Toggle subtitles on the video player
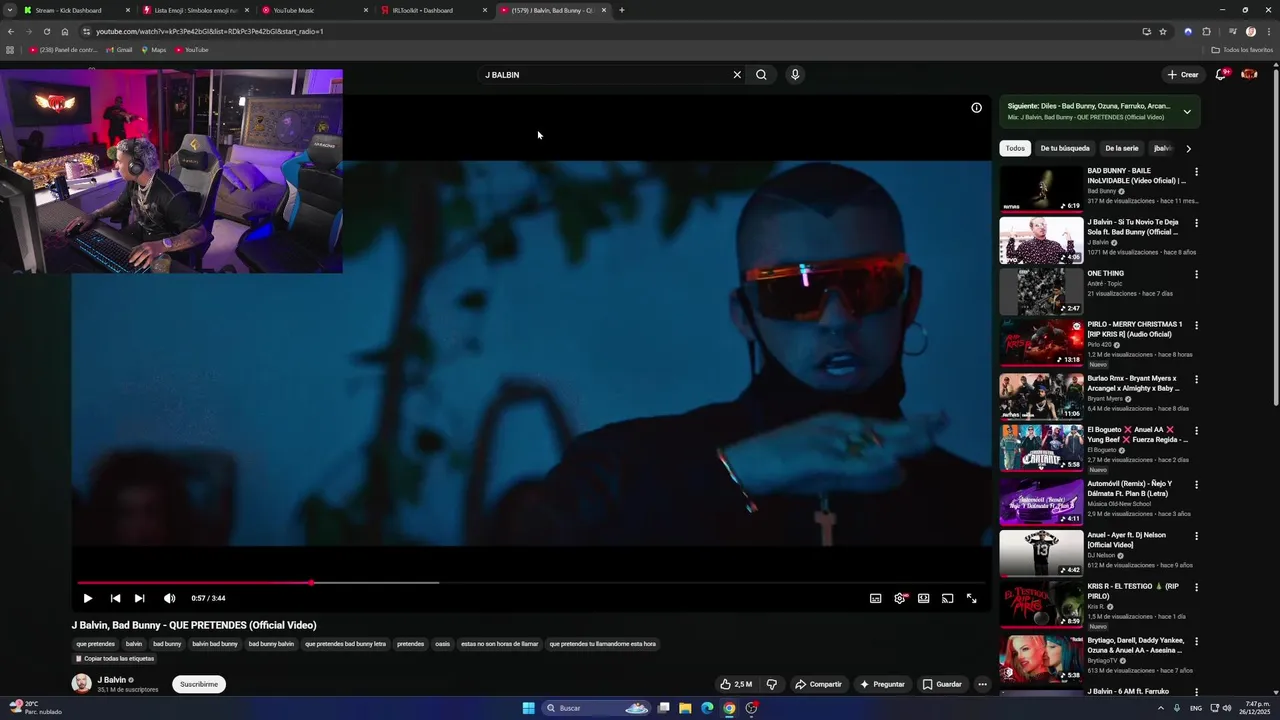This screenshot has height=720, width=1280. tap(875, 598)
